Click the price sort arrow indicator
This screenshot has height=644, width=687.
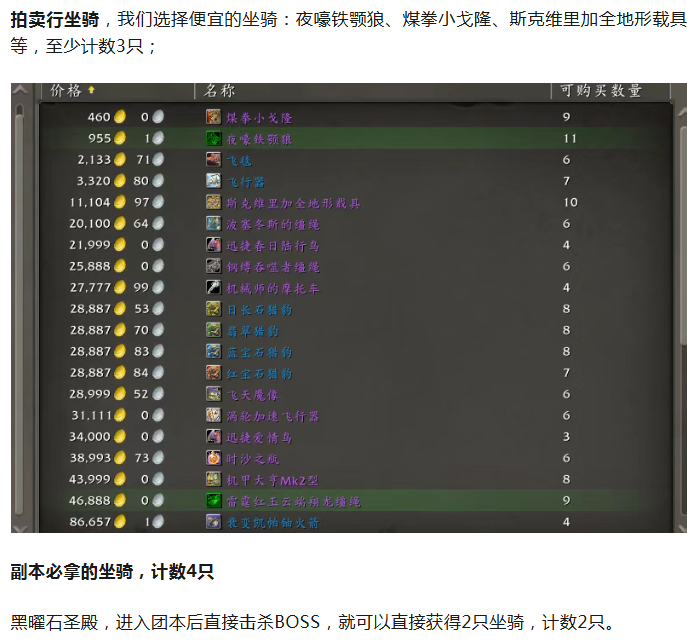pyautogui.click(x=92, y=91)
